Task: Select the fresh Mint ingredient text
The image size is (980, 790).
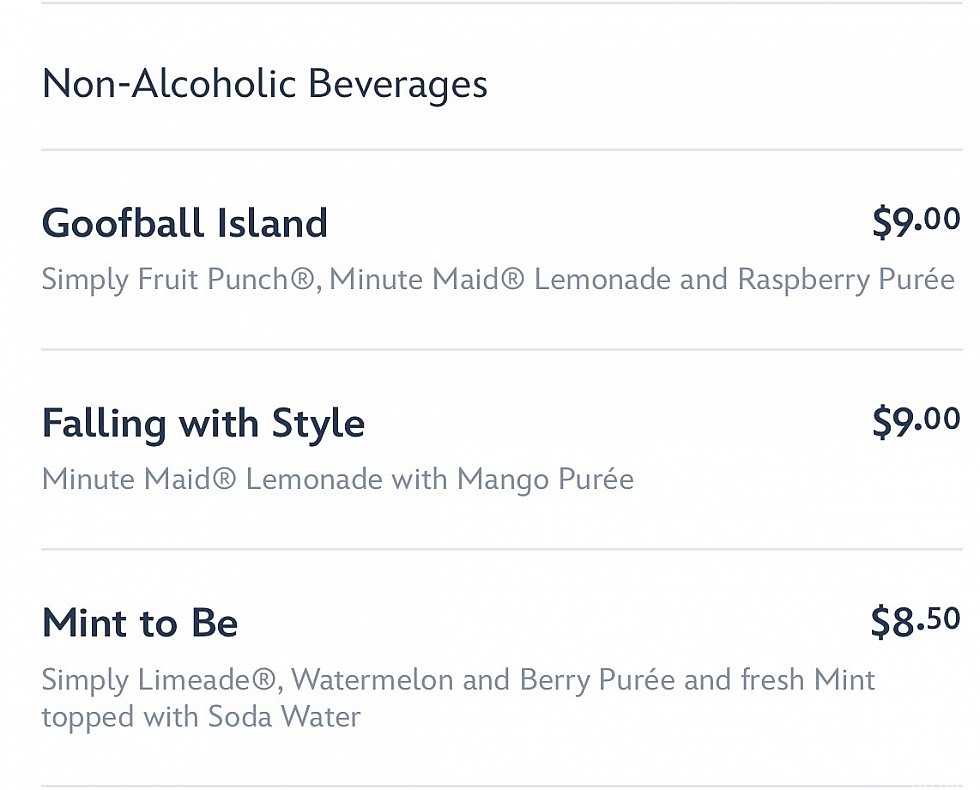Action: pyautogui.click(x=808, y=681)
